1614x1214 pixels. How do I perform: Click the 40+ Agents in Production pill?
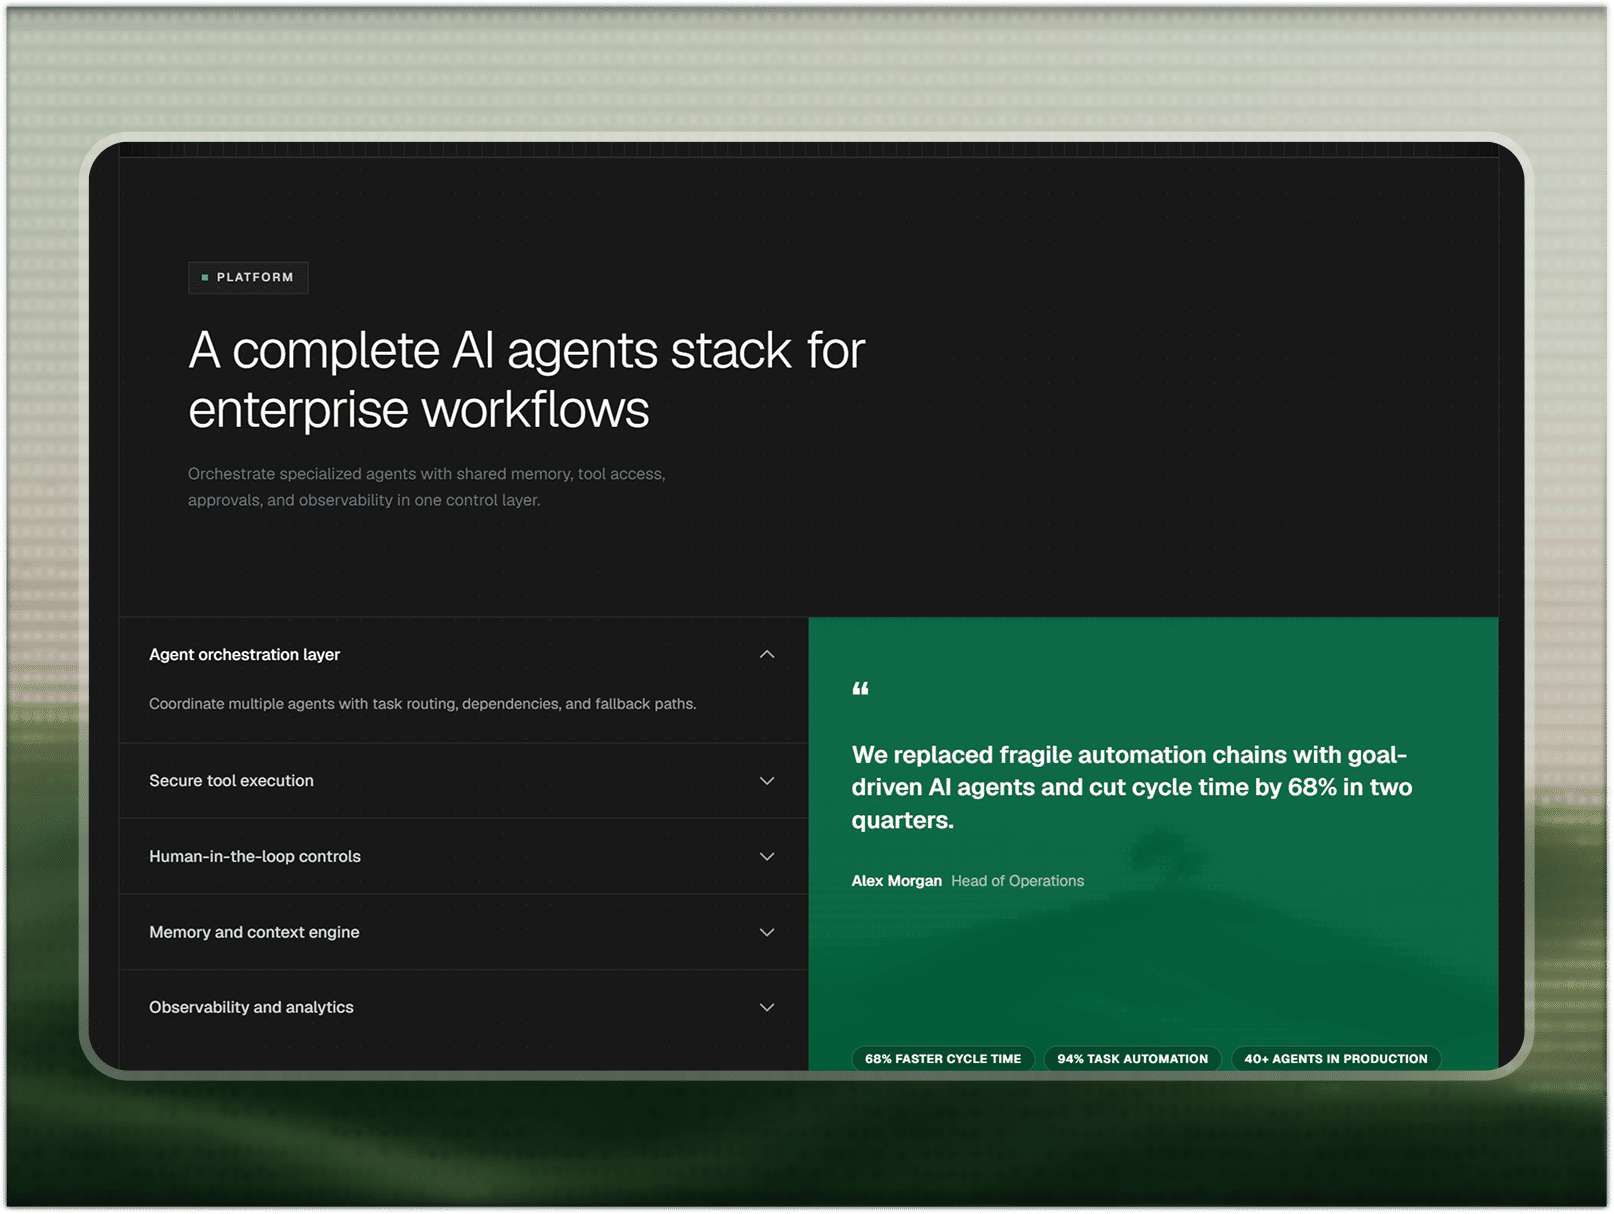coord(1336,1058)
